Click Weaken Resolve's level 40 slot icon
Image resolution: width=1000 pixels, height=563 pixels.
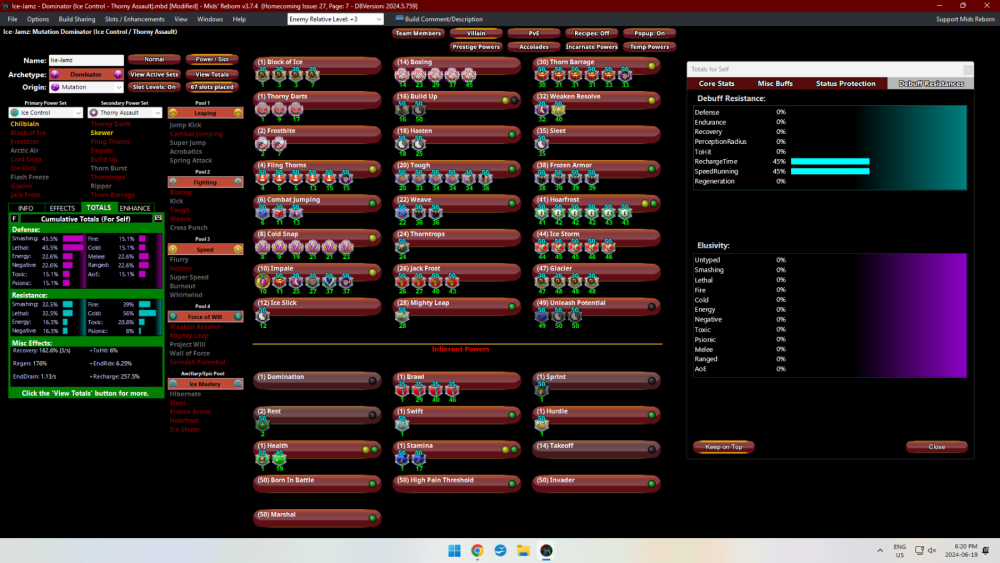558,109
